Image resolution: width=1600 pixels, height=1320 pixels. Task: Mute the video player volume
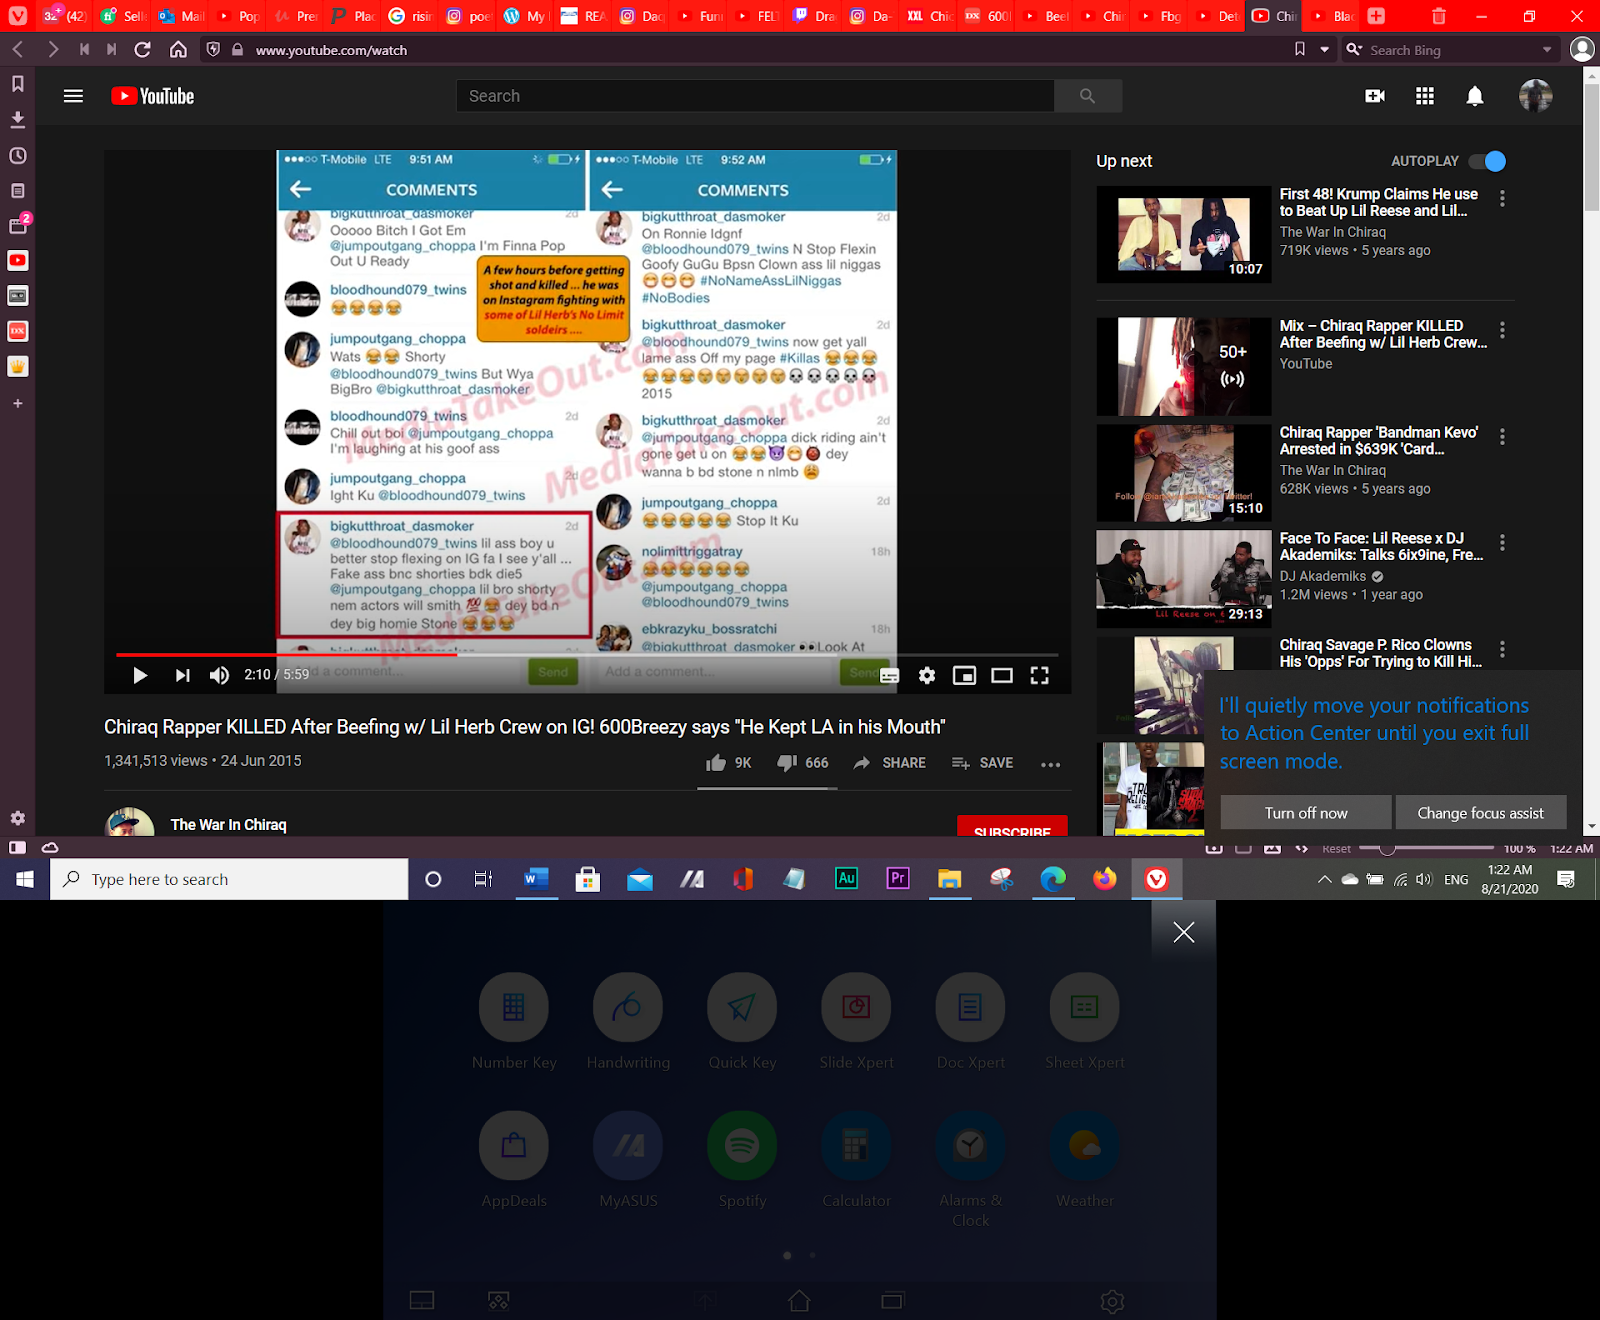219,676
